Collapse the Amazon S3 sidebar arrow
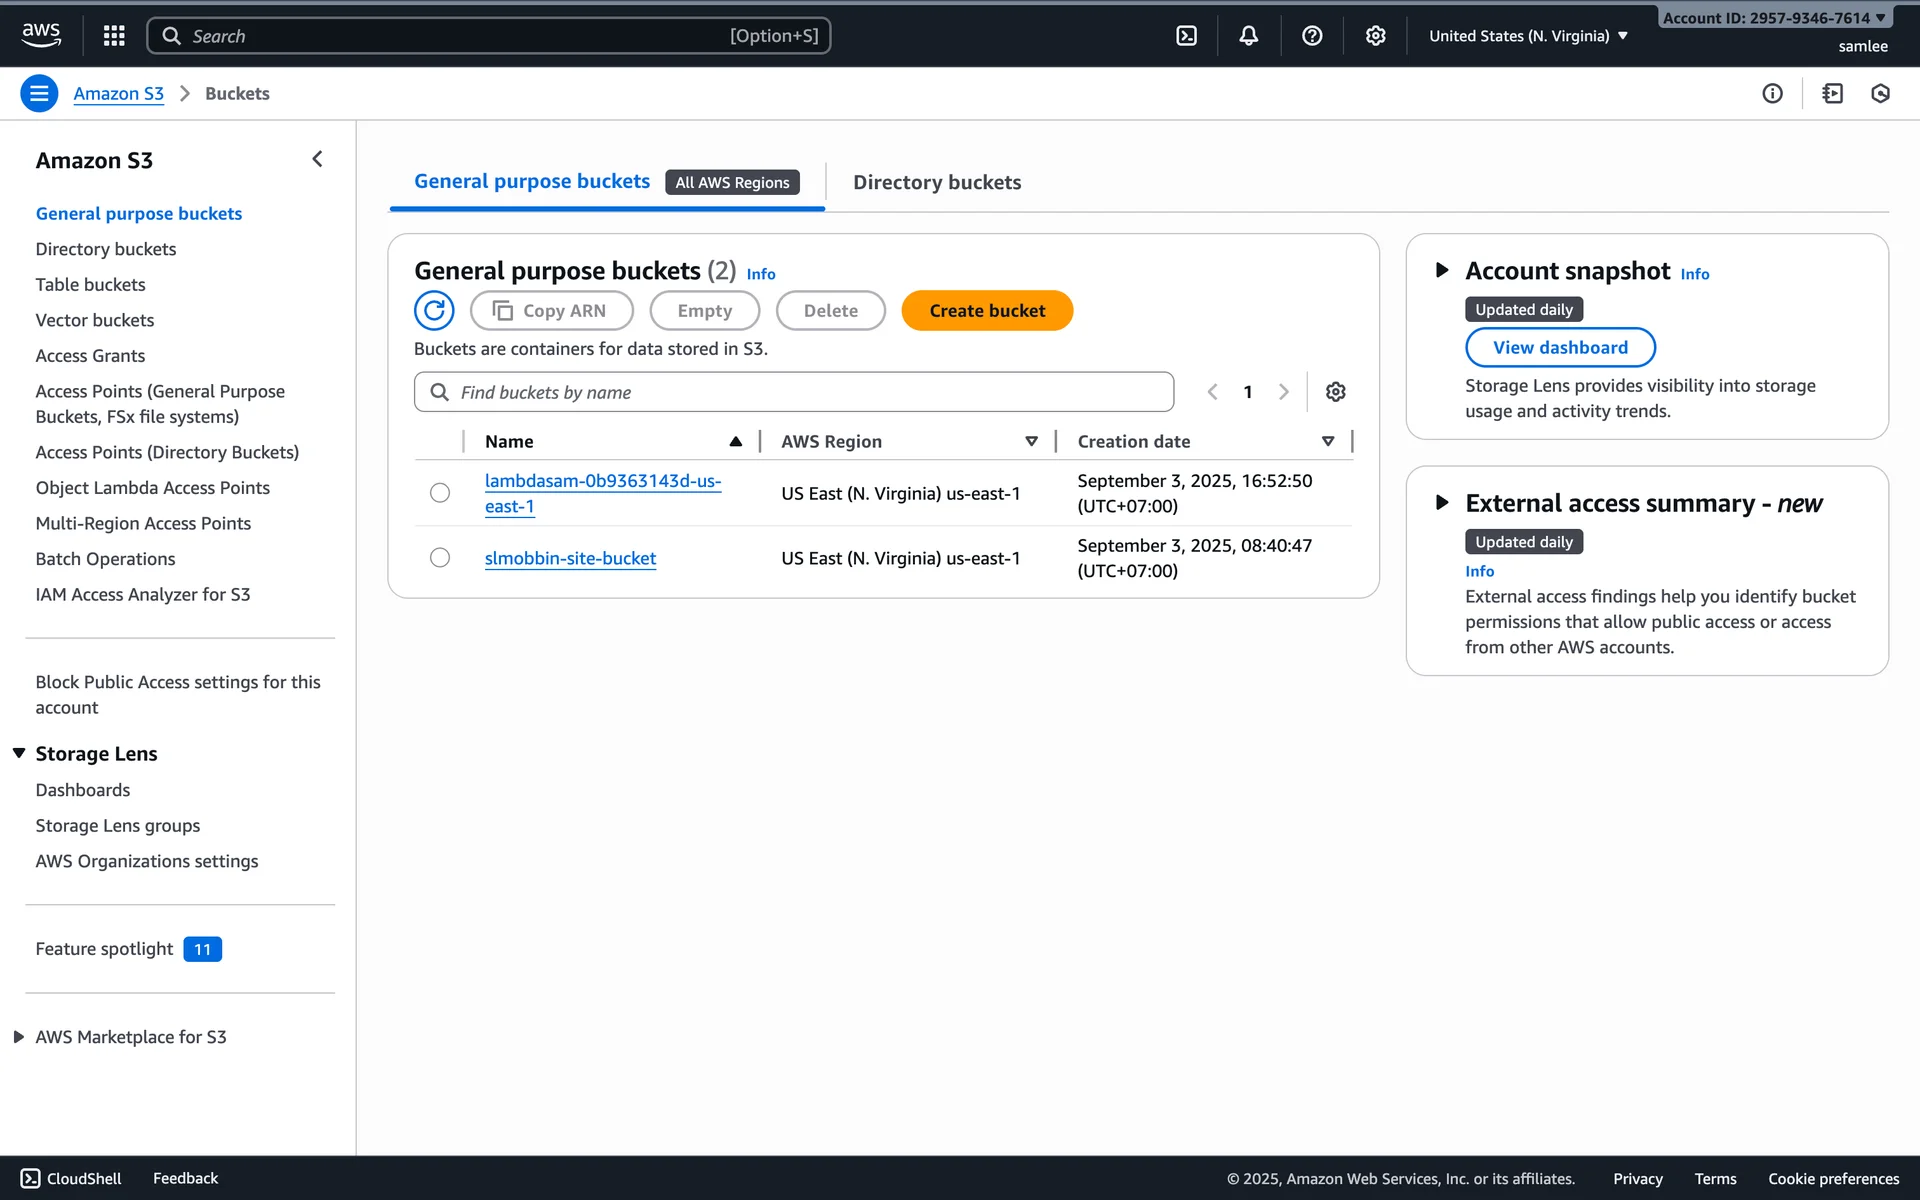This screenshot has width=1920, height=1200. [317, 159]
